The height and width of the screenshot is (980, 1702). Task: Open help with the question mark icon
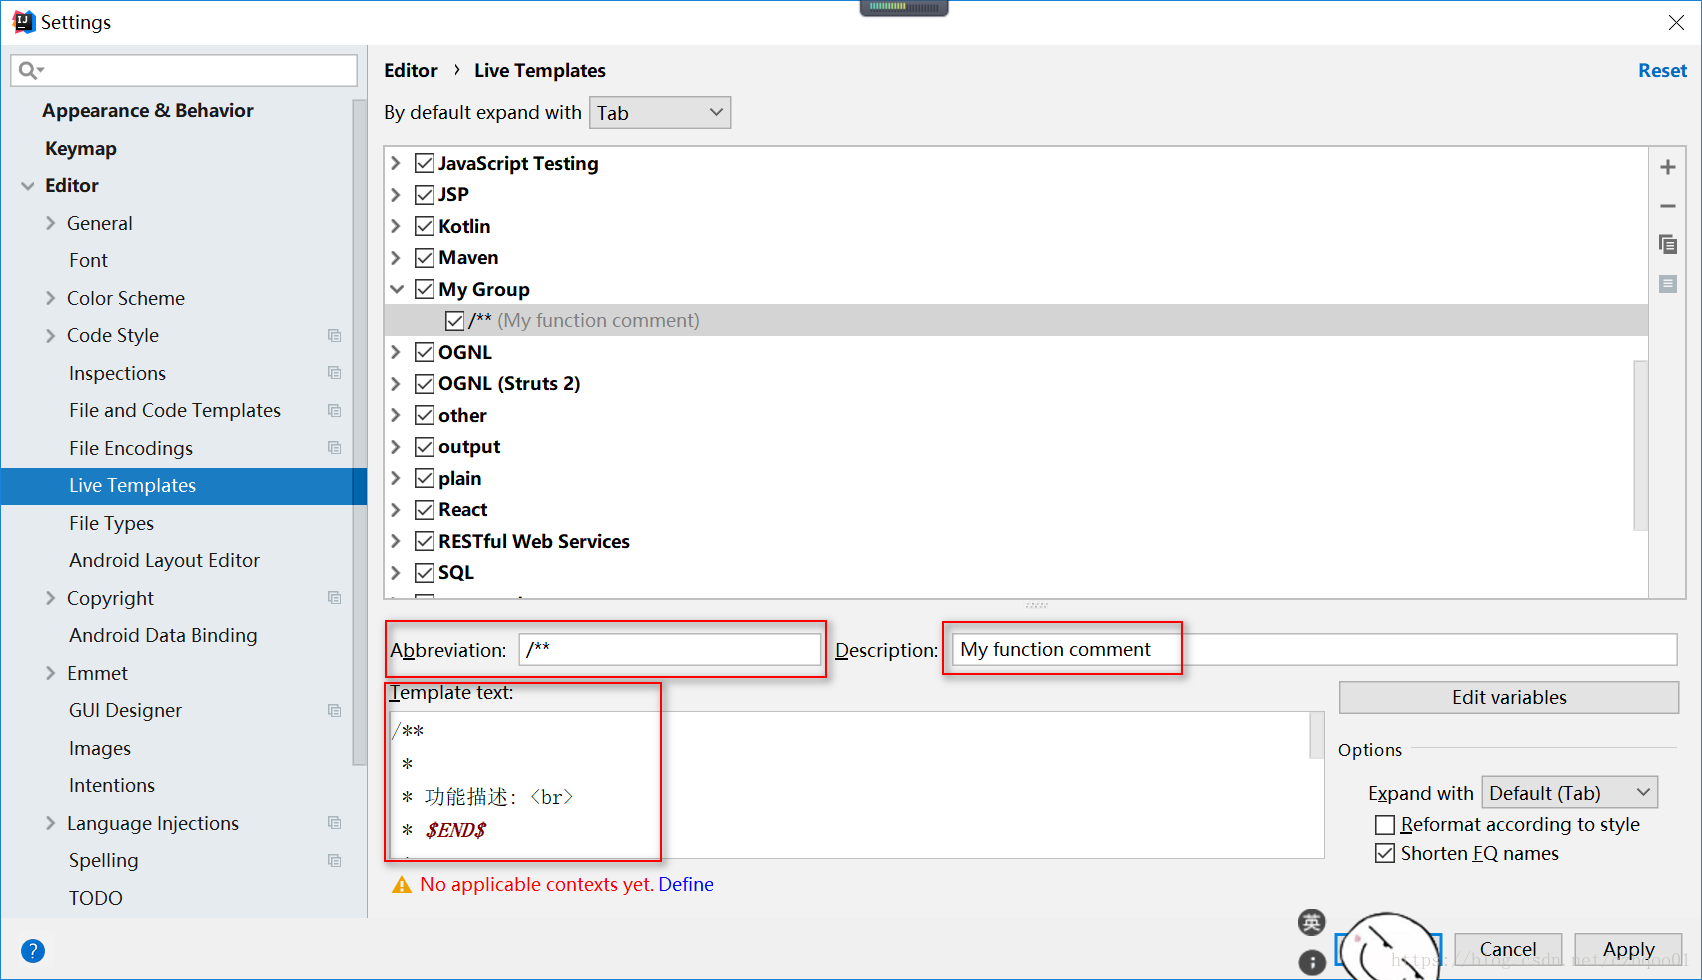33,951
